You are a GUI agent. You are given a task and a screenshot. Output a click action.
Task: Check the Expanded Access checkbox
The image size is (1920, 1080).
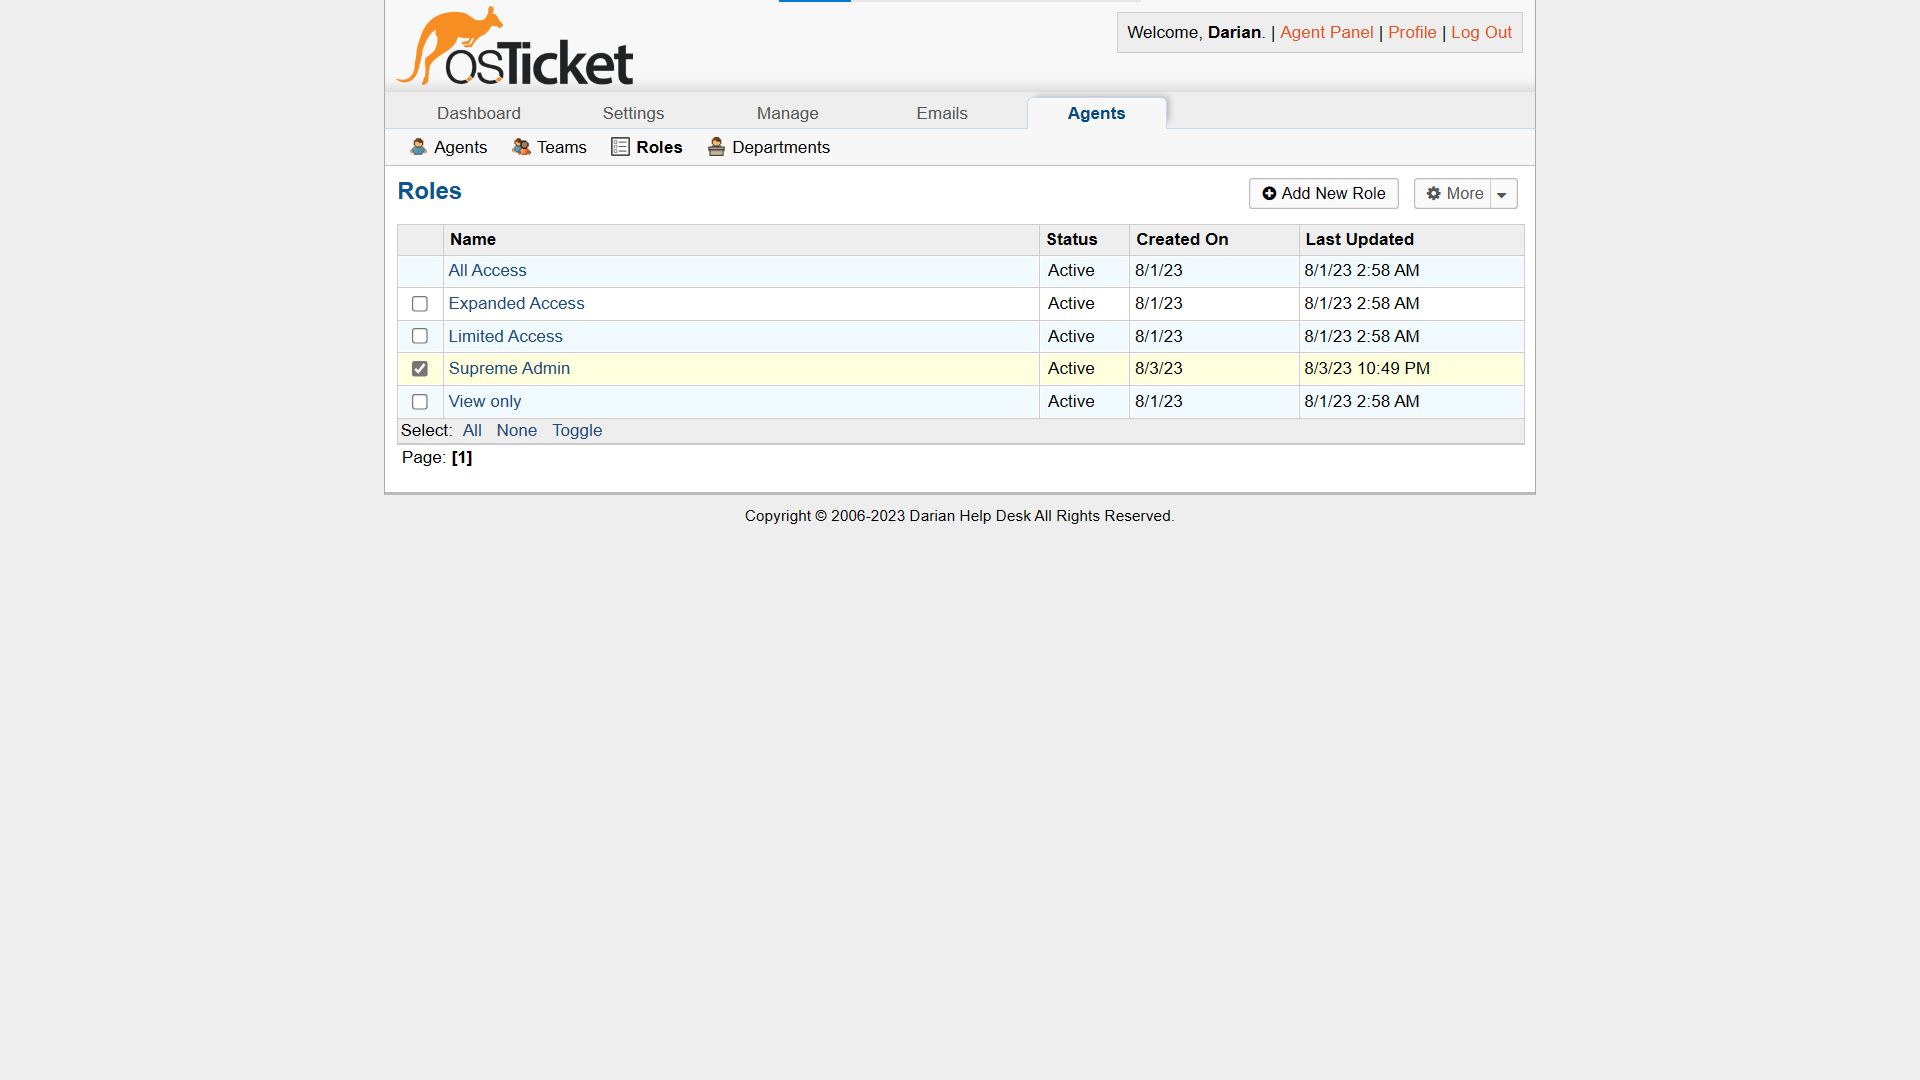pyautogui.click(x=419, y=304)
